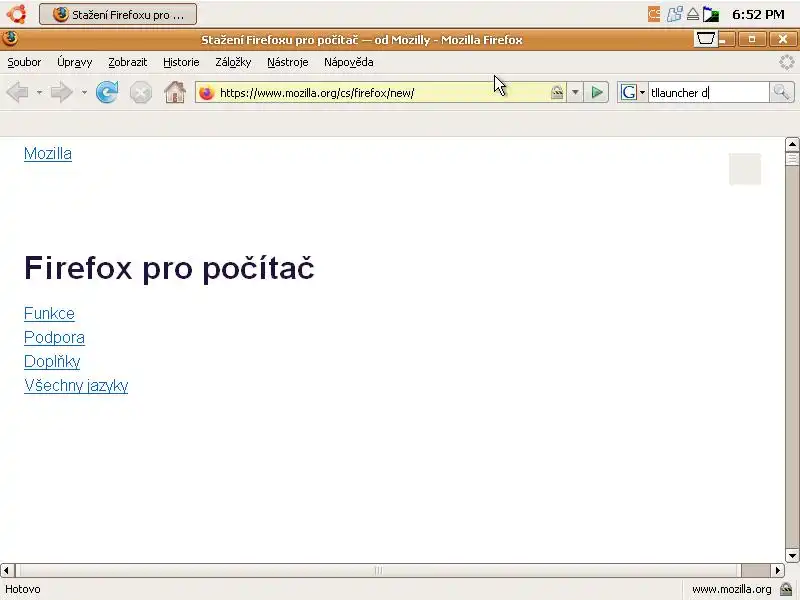Go back with the Back arrow
800x600 pixels.
coord(17,92)
